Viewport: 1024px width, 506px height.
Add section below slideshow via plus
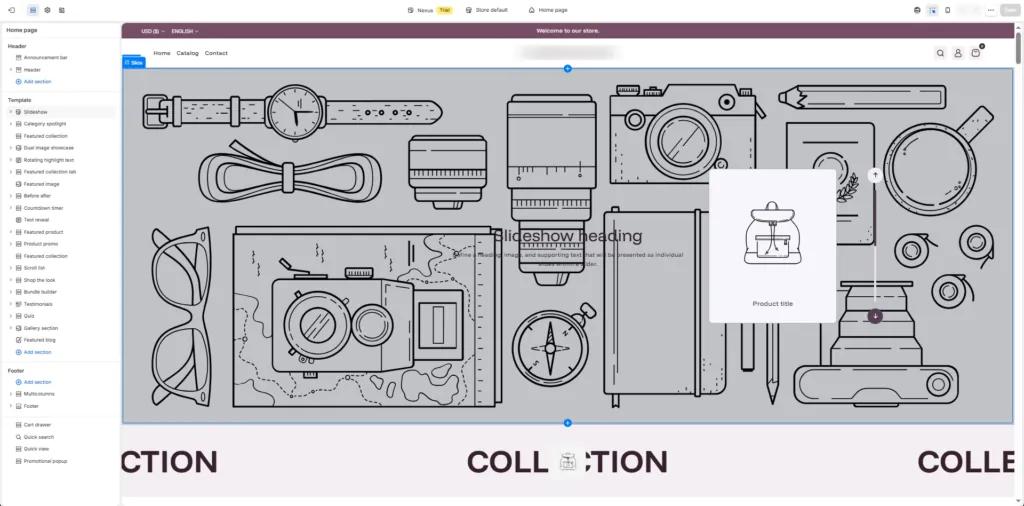(x=568, y=423)
